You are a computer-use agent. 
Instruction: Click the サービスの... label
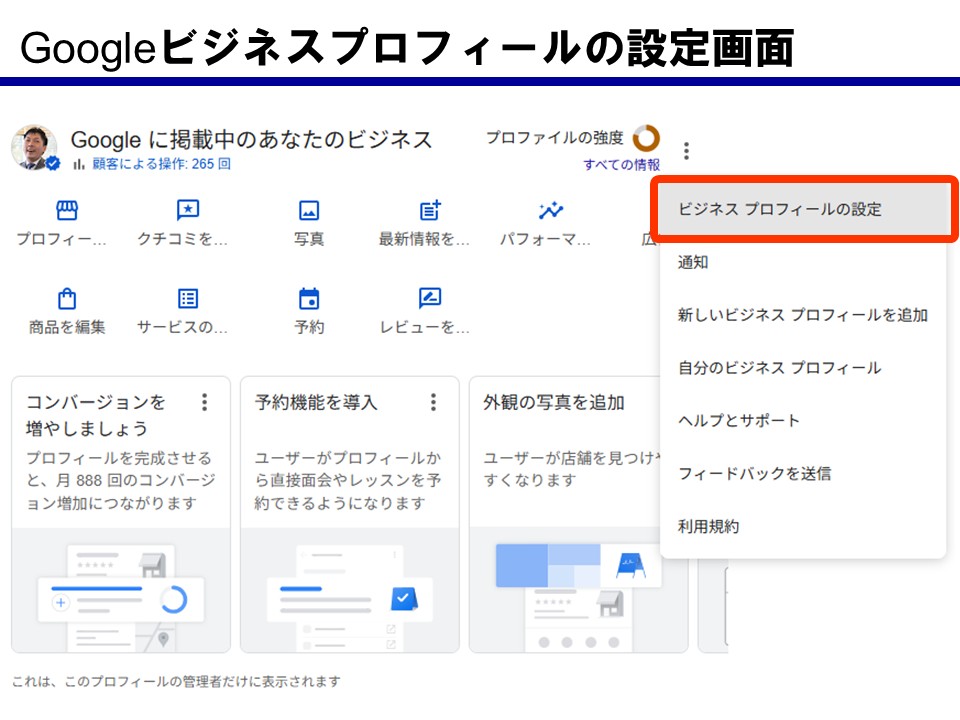(182, 327)
